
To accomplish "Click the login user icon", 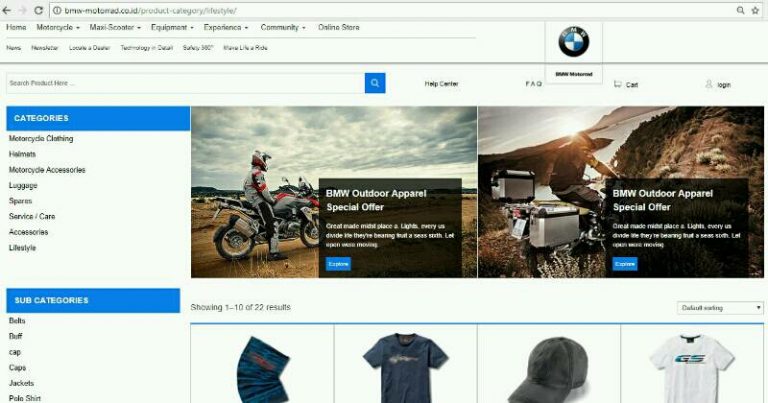I will [x=709, y=84].
